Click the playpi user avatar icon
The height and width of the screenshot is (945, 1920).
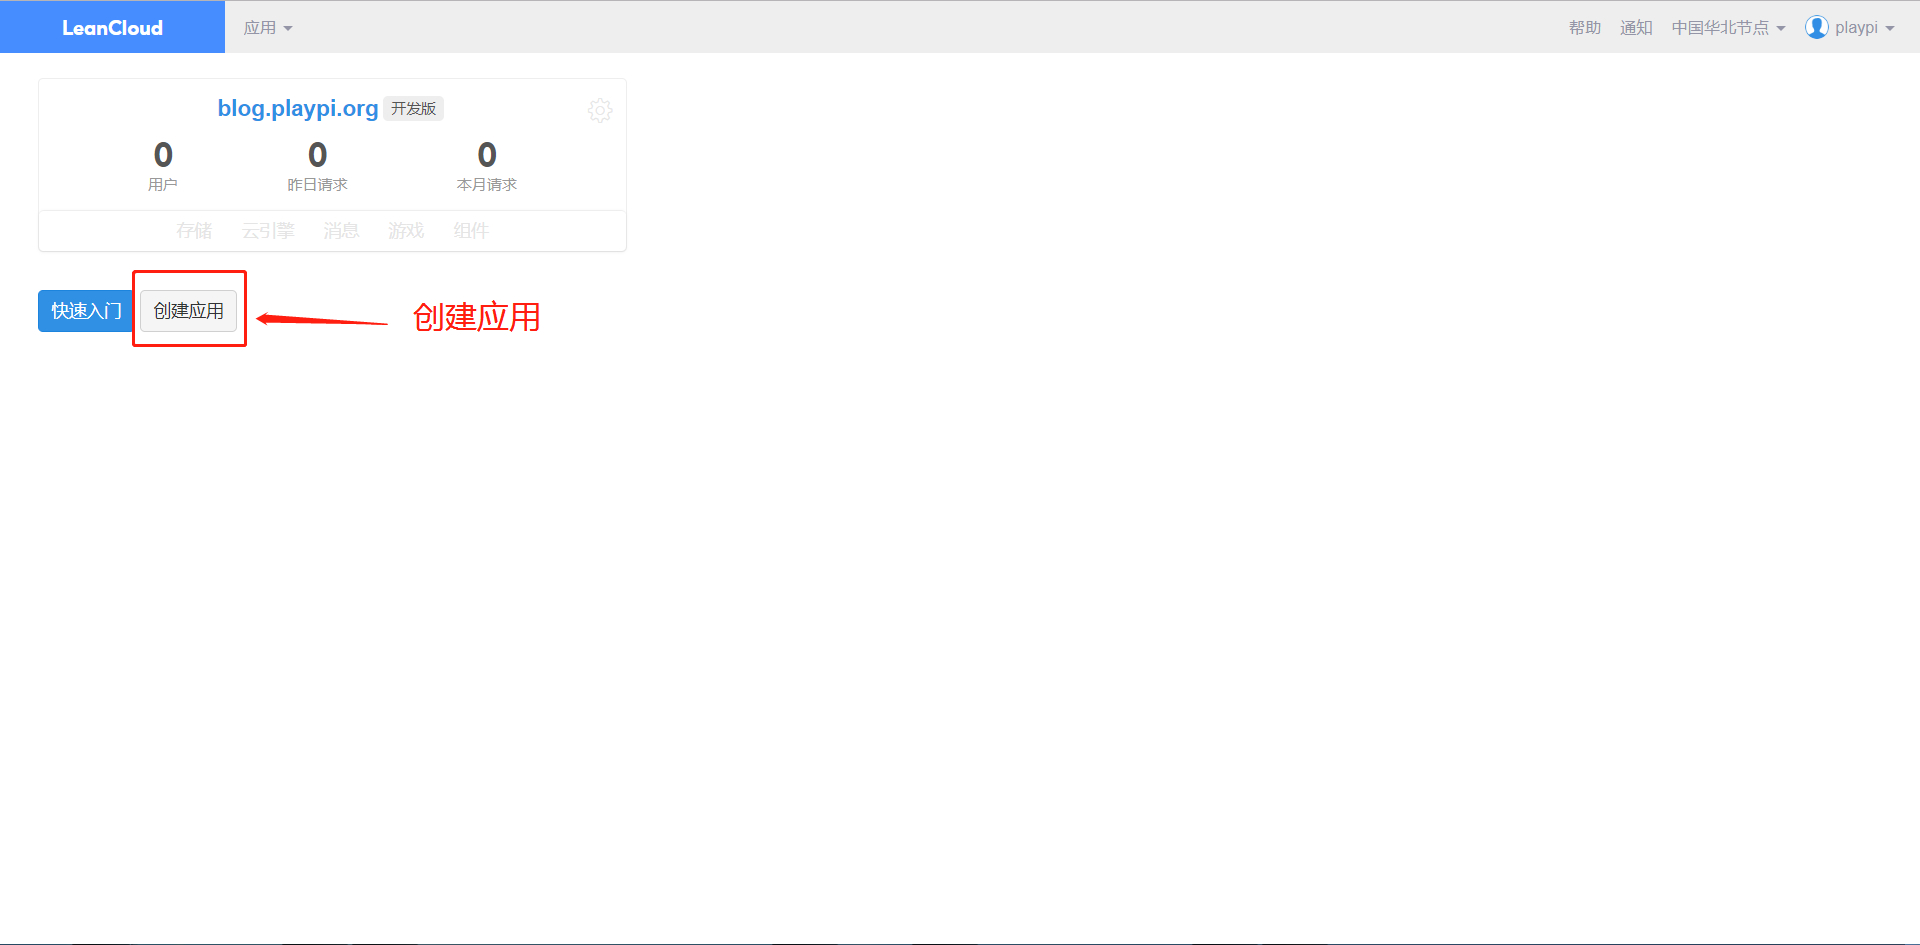(1816, 27)
